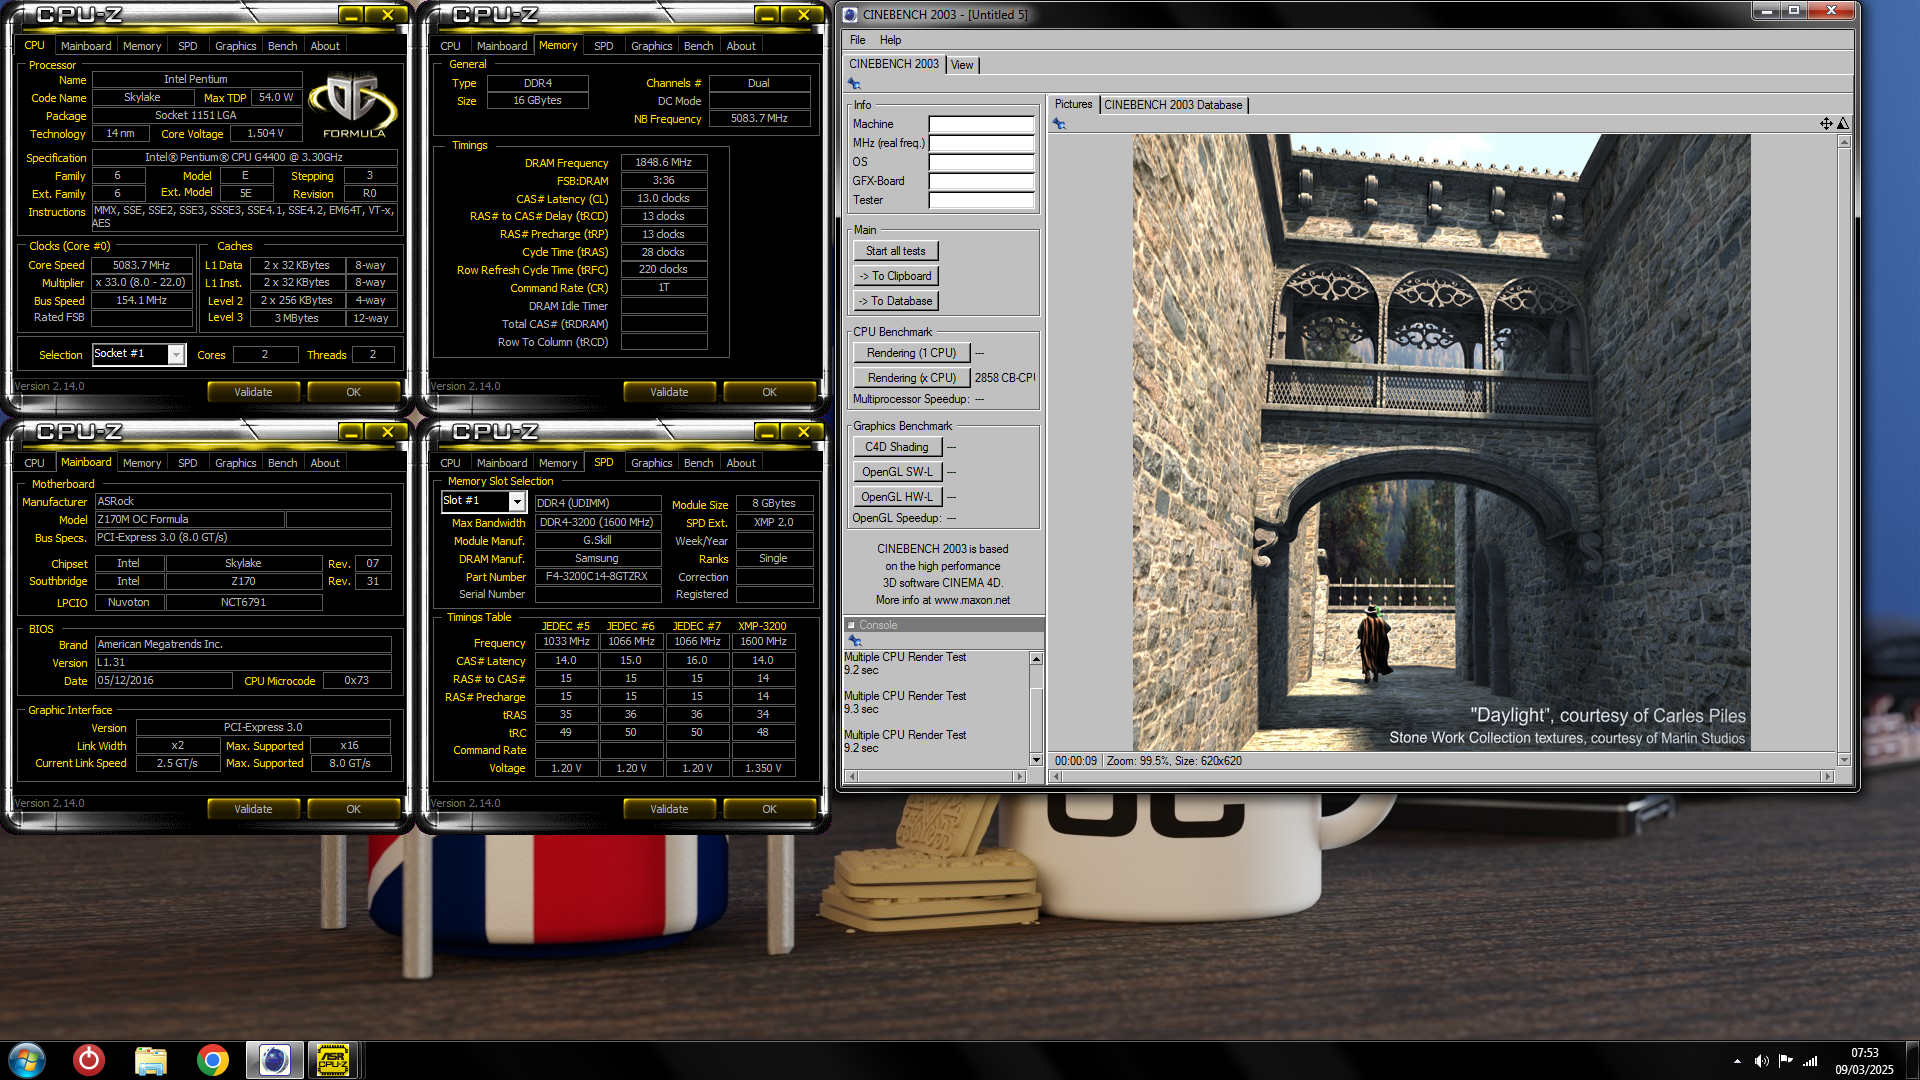Click the Core Speed value 5083.7 MHz
Screen dimensions: 1920x1080
(141, 266)
